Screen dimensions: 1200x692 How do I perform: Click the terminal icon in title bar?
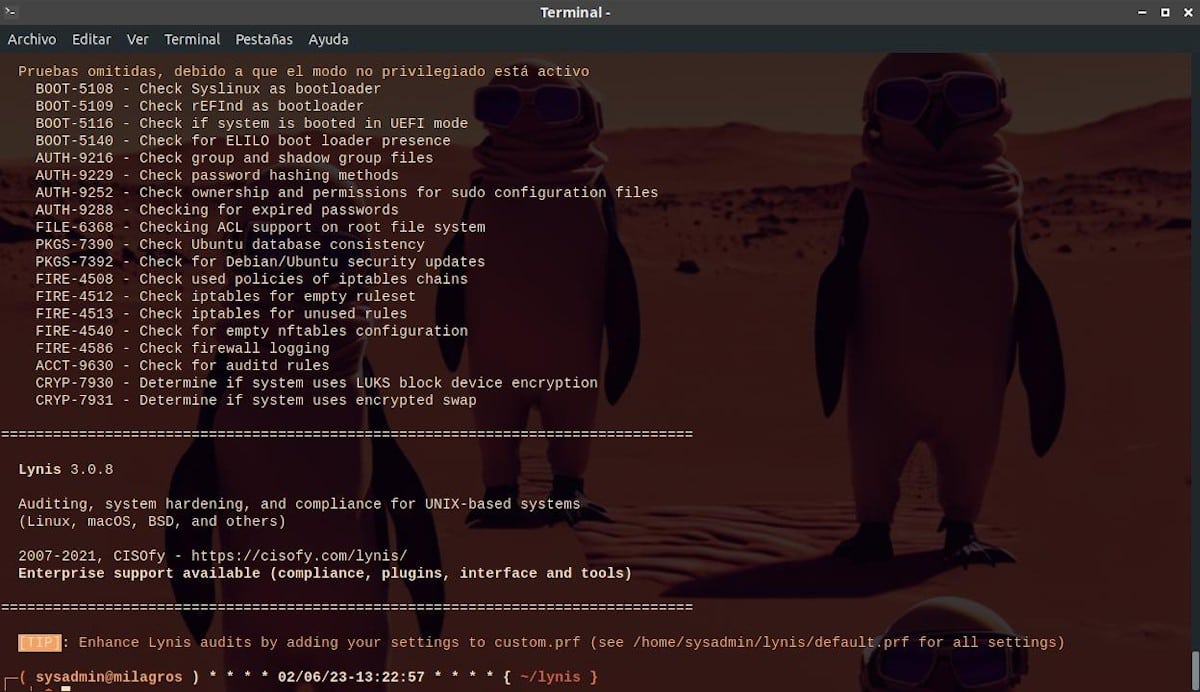(x=11, y=12)
